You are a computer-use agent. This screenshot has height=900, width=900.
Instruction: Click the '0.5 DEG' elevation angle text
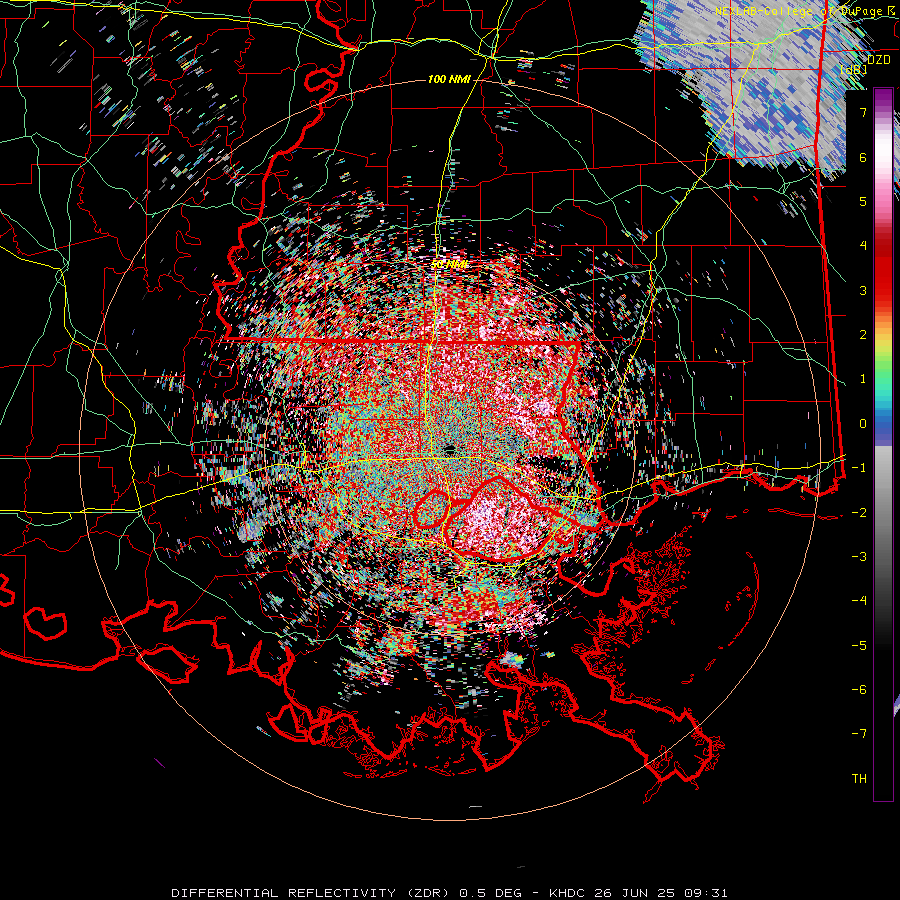(x=491, y=893)
